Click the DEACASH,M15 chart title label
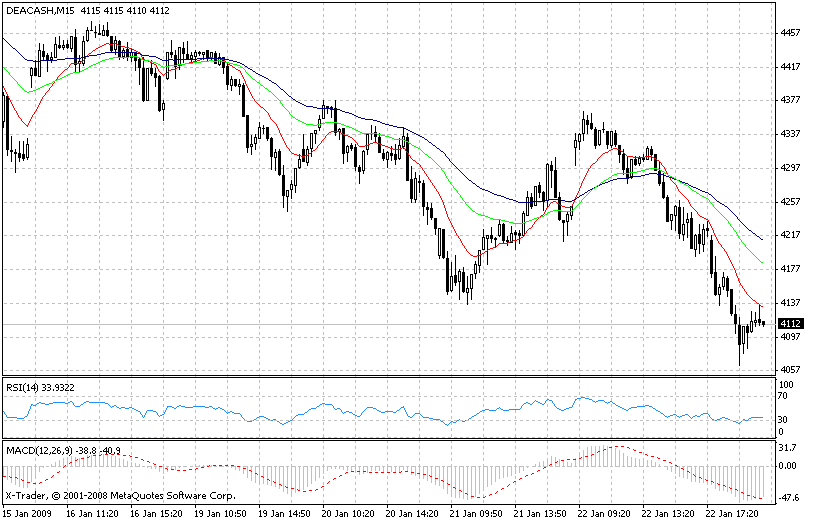813x521 pixels. (x=39, y=10)
